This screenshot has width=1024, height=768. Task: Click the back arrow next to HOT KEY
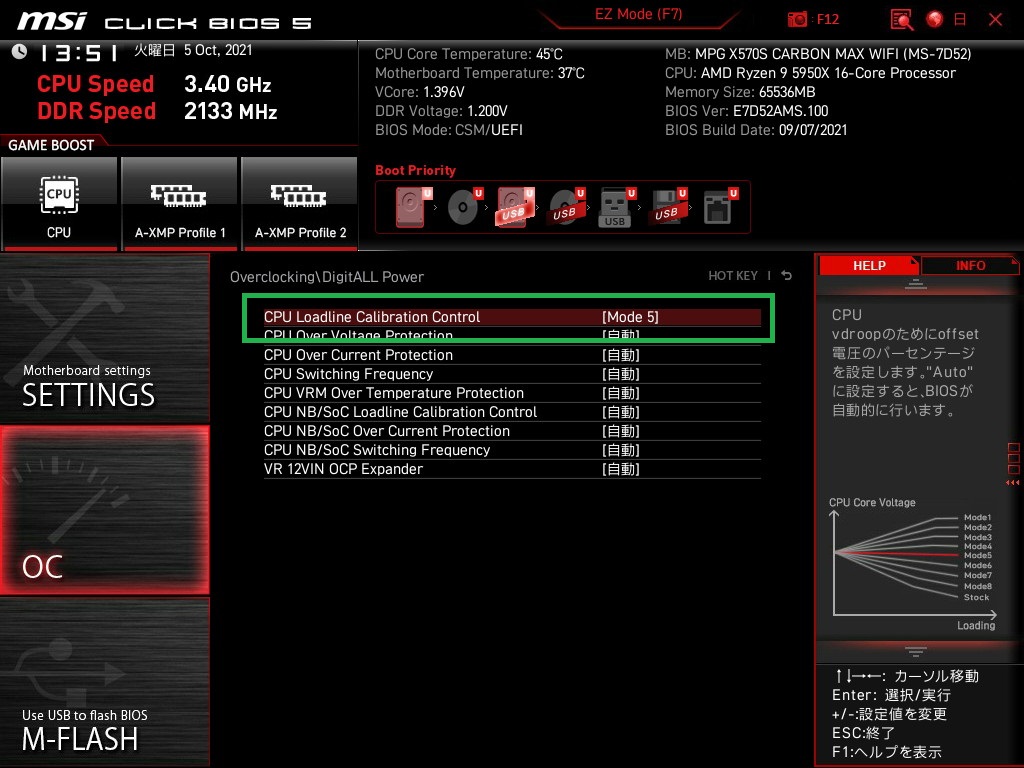(787, 276)
